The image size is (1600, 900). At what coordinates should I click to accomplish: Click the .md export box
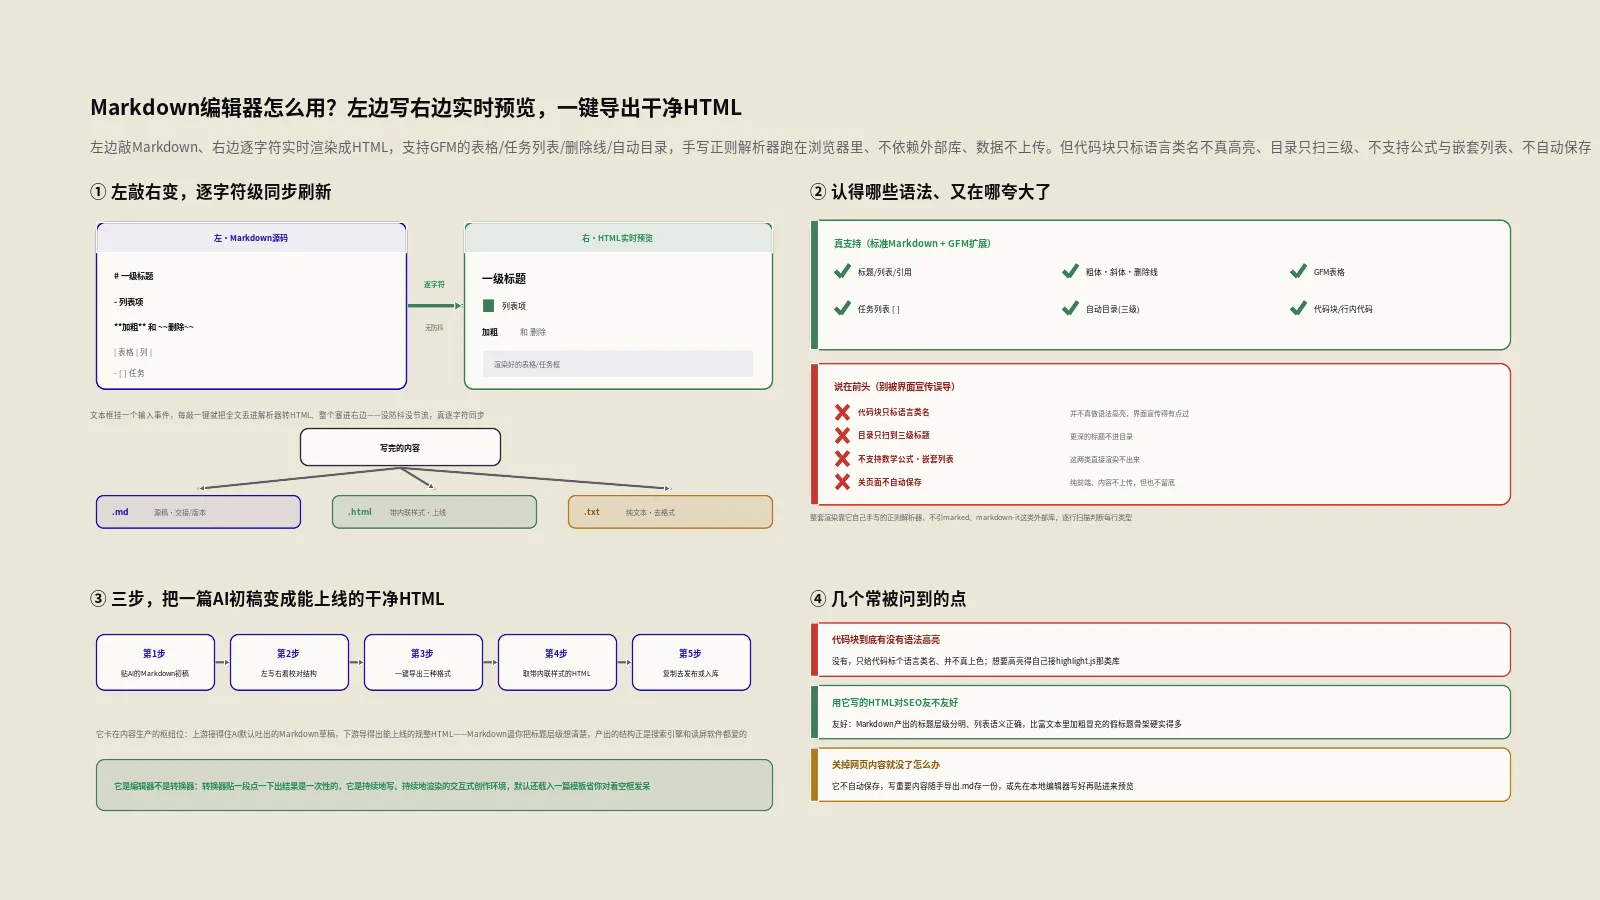click(x=198, y=512)
